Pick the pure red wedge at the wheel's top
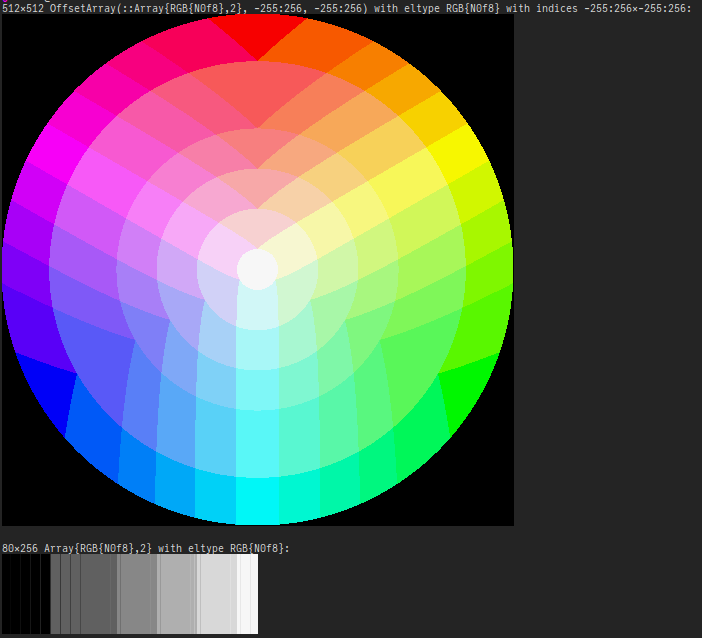Image resolution: width=702 pixels, height=638 pixels. click(258, 36)
